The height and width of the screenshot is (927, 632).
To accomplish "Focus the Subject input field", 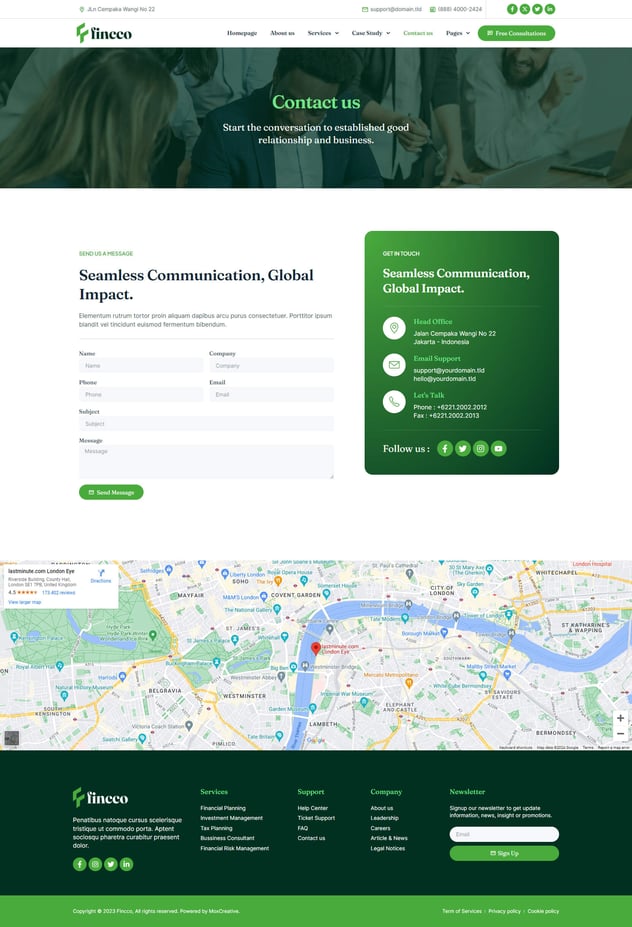I will 206,423.
